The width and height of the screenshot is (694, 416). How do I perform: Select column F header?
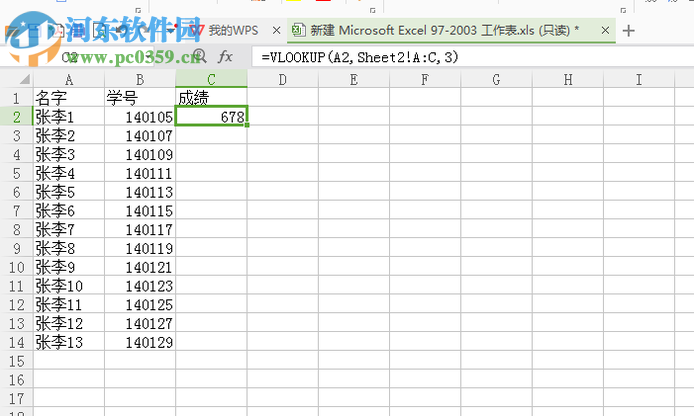[425, 80]
